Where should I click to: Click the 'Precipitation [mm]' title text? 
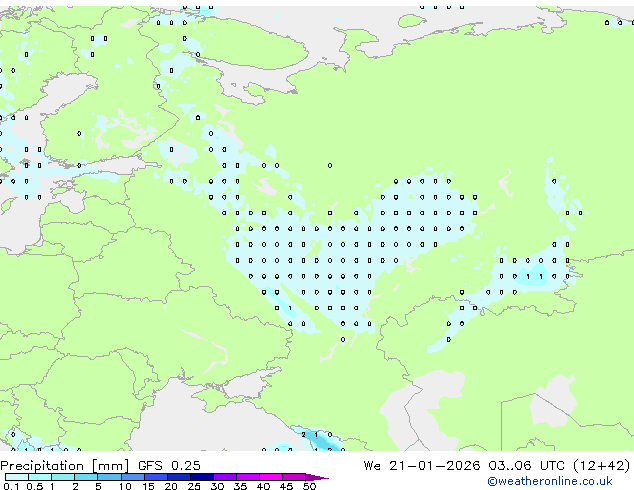64,466
